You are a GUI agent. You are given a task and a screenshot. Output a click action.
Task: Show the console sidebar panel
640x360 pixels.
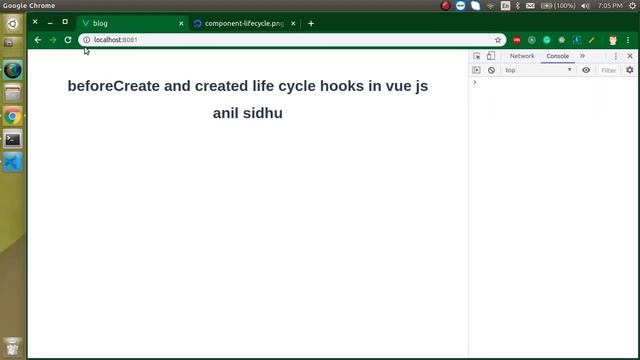click(x=476, y=70)
